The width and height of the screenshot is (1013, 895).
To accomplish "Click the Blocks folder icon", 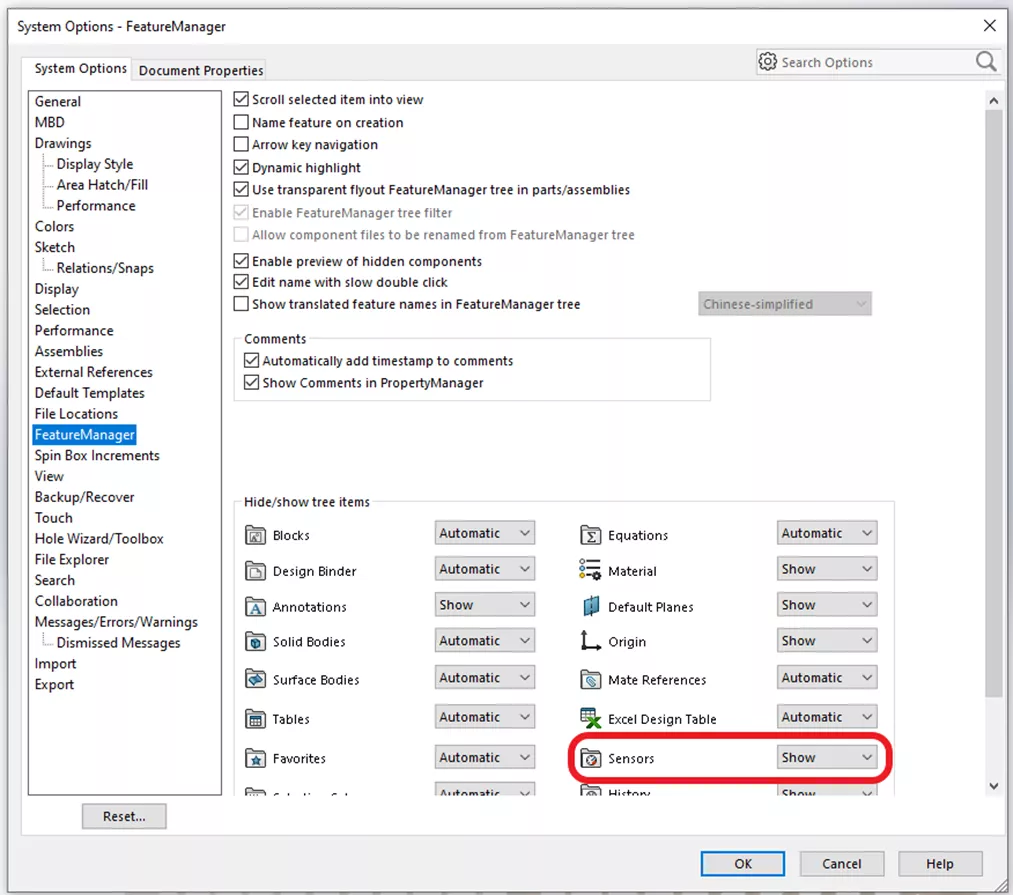I will click(x=255, y=535).
